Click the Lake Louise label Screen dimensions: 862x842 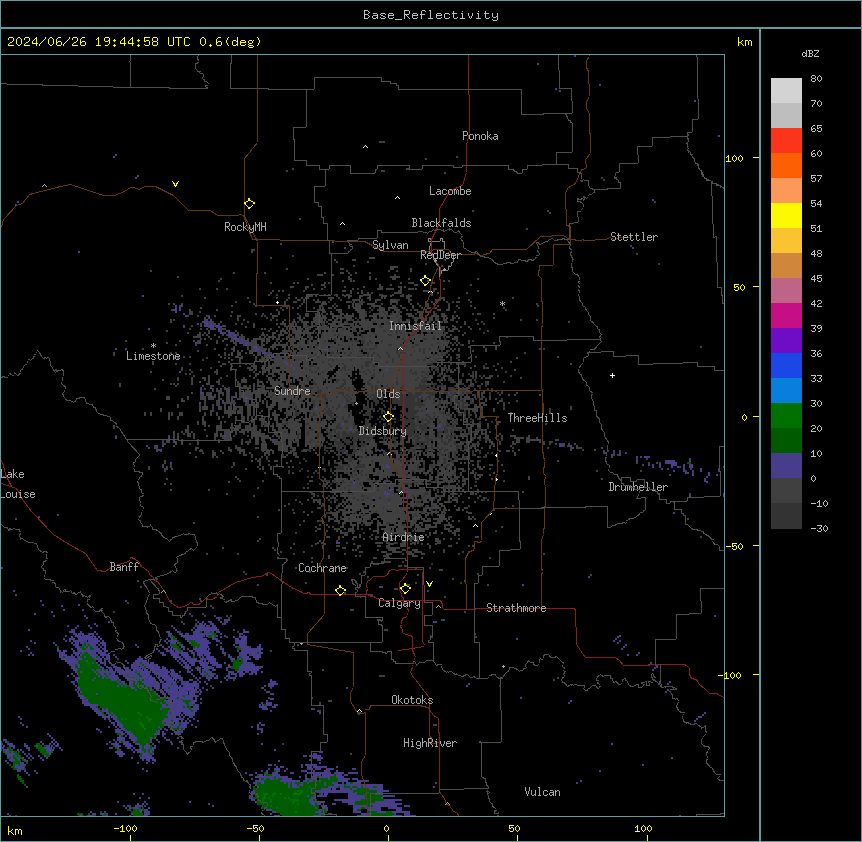click(18, 484)
